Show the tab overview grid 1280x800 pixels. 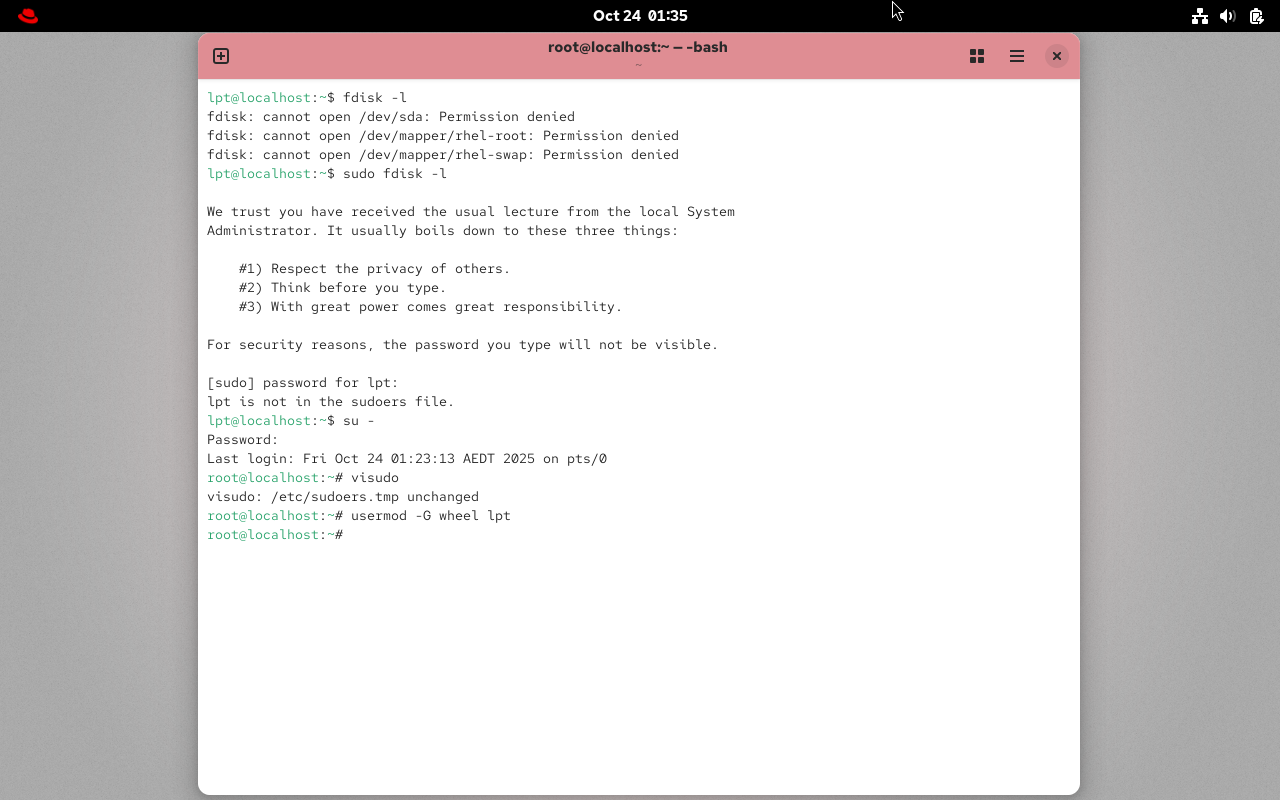[977, 56]
